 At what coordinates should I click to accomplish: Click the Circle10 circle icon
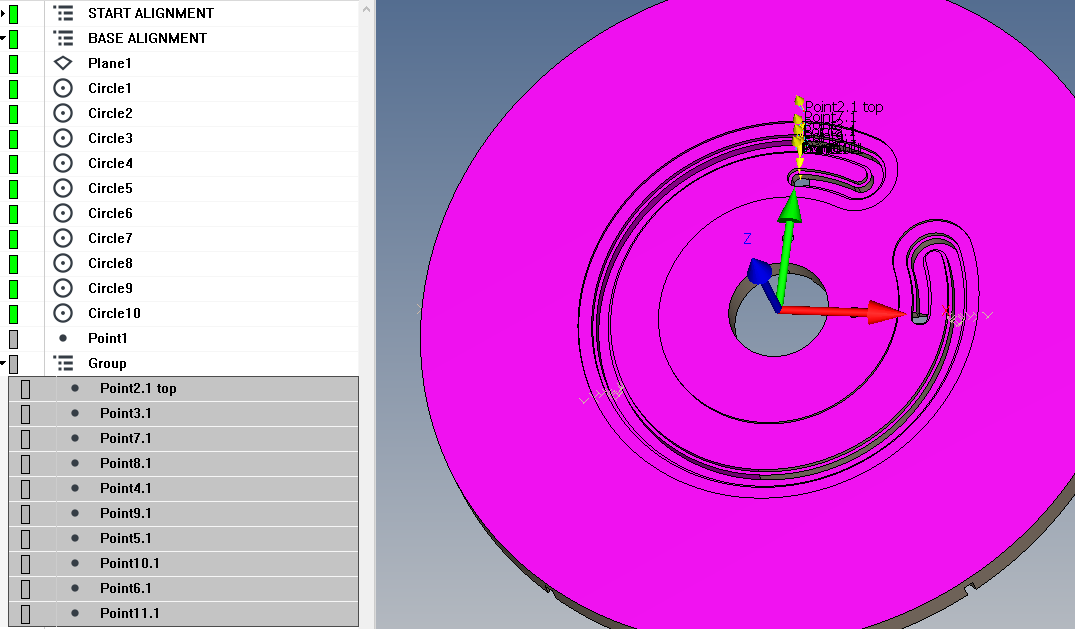pos(63,313)
